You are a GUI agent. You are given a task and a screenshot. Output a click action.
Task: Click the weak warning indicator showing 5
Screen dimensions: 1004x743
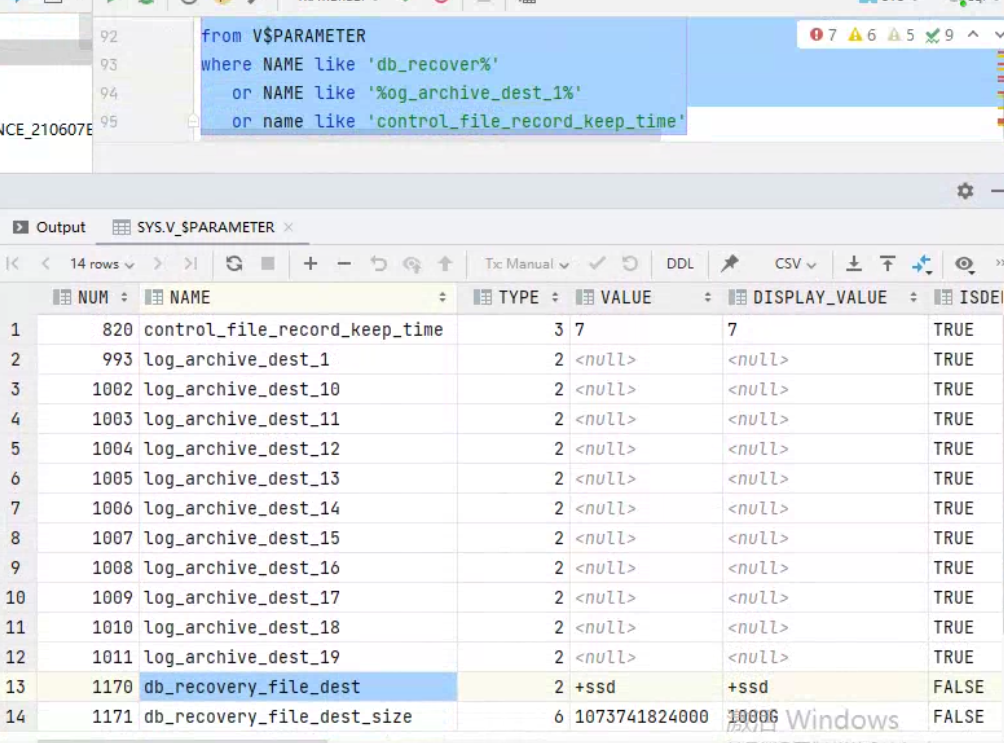(x=901, y=35)
